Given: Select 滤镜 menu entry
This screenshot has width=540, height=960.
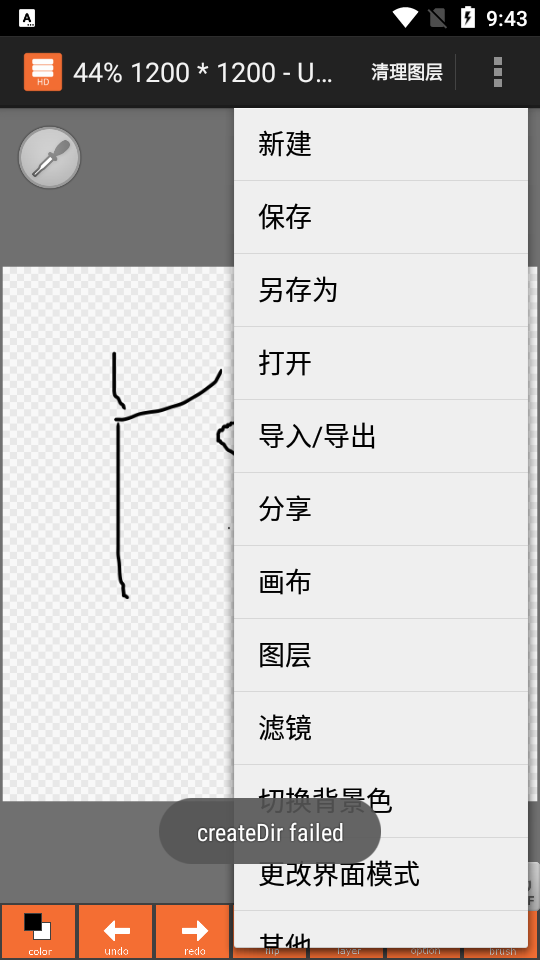Looking at the screenshot, I should [381, 728].
